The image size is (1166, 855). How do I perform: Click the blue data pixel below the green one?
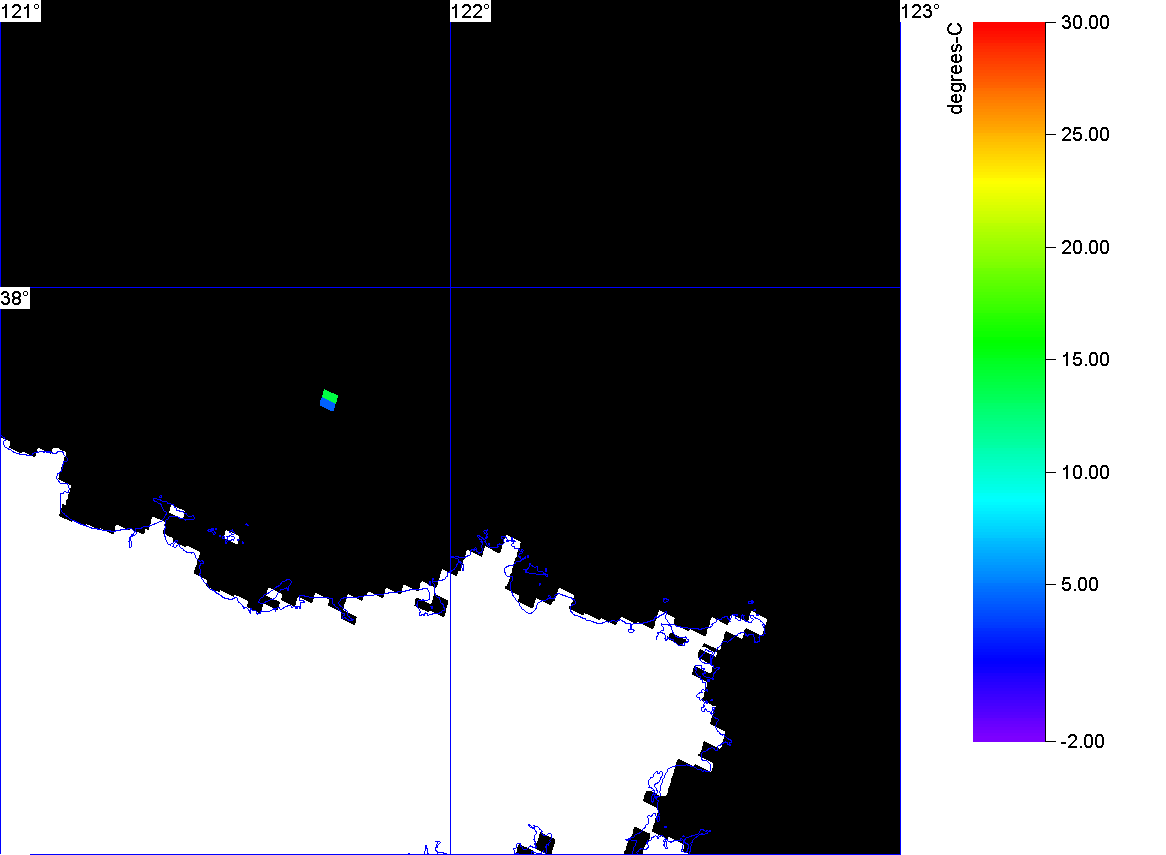coord(328,404)
